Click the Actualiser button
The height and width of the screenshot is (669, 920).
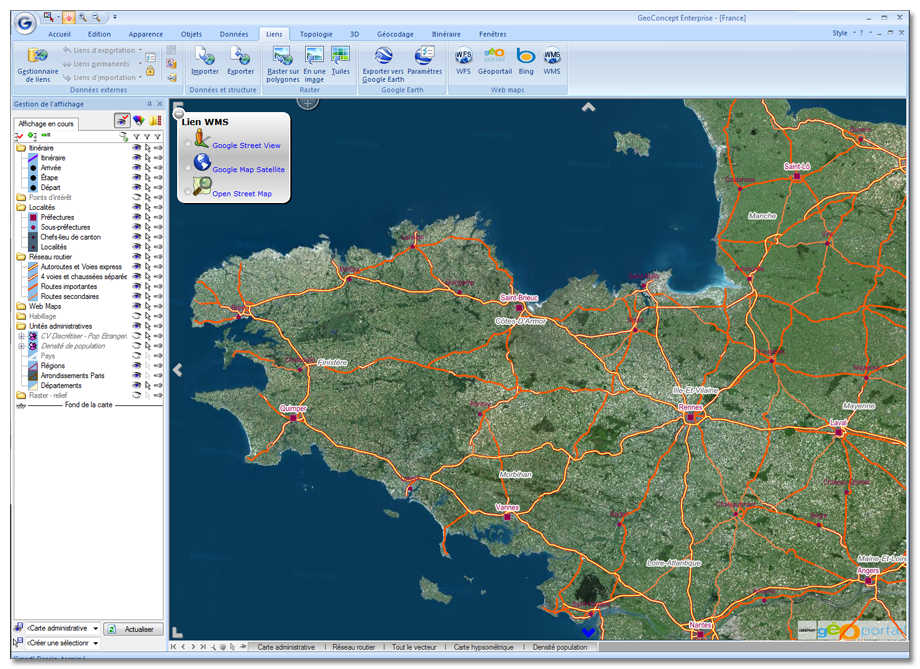pos(134,629)
